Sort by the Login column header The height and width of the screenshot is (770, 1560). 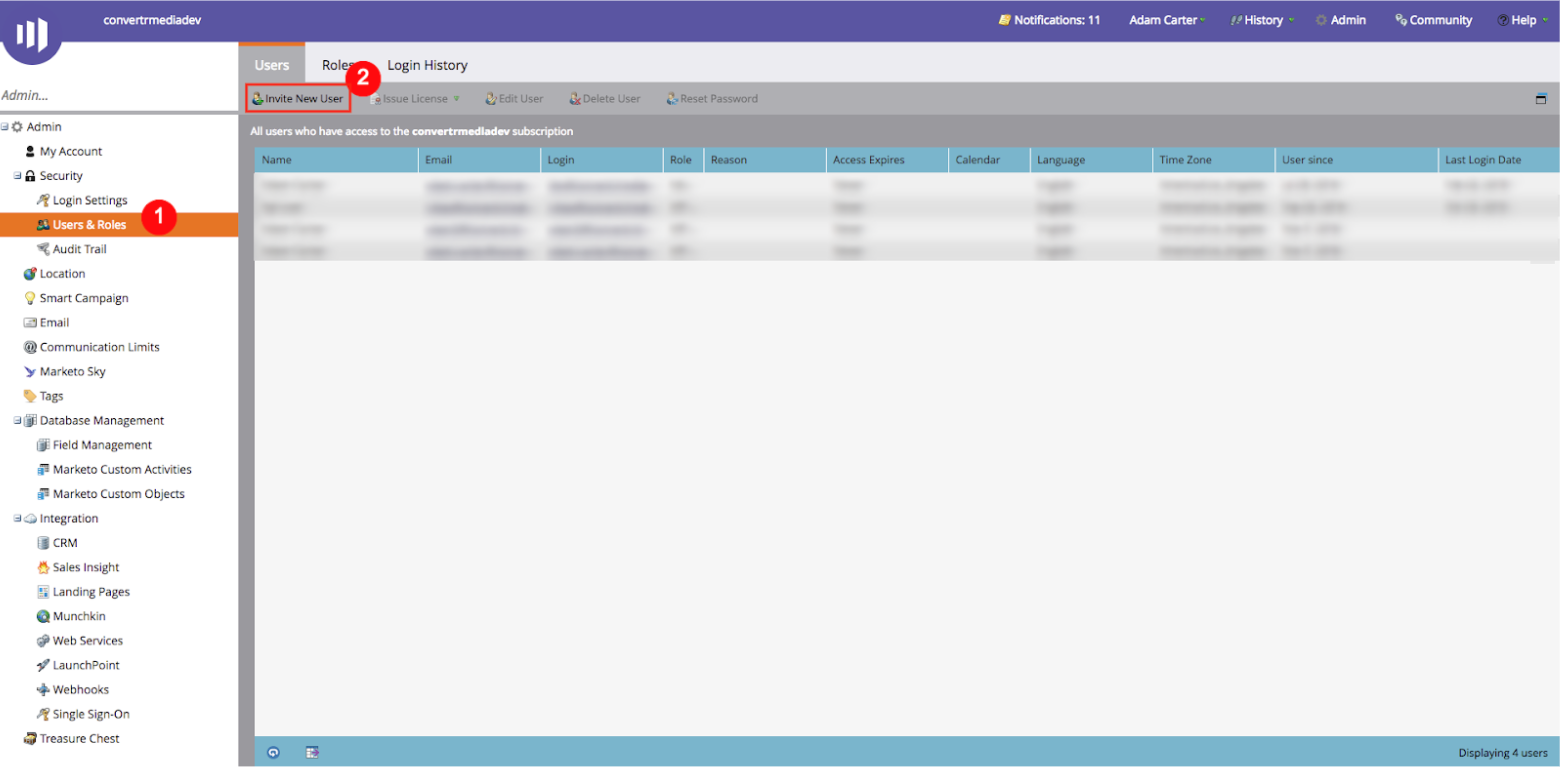click(x=602, y=160)
